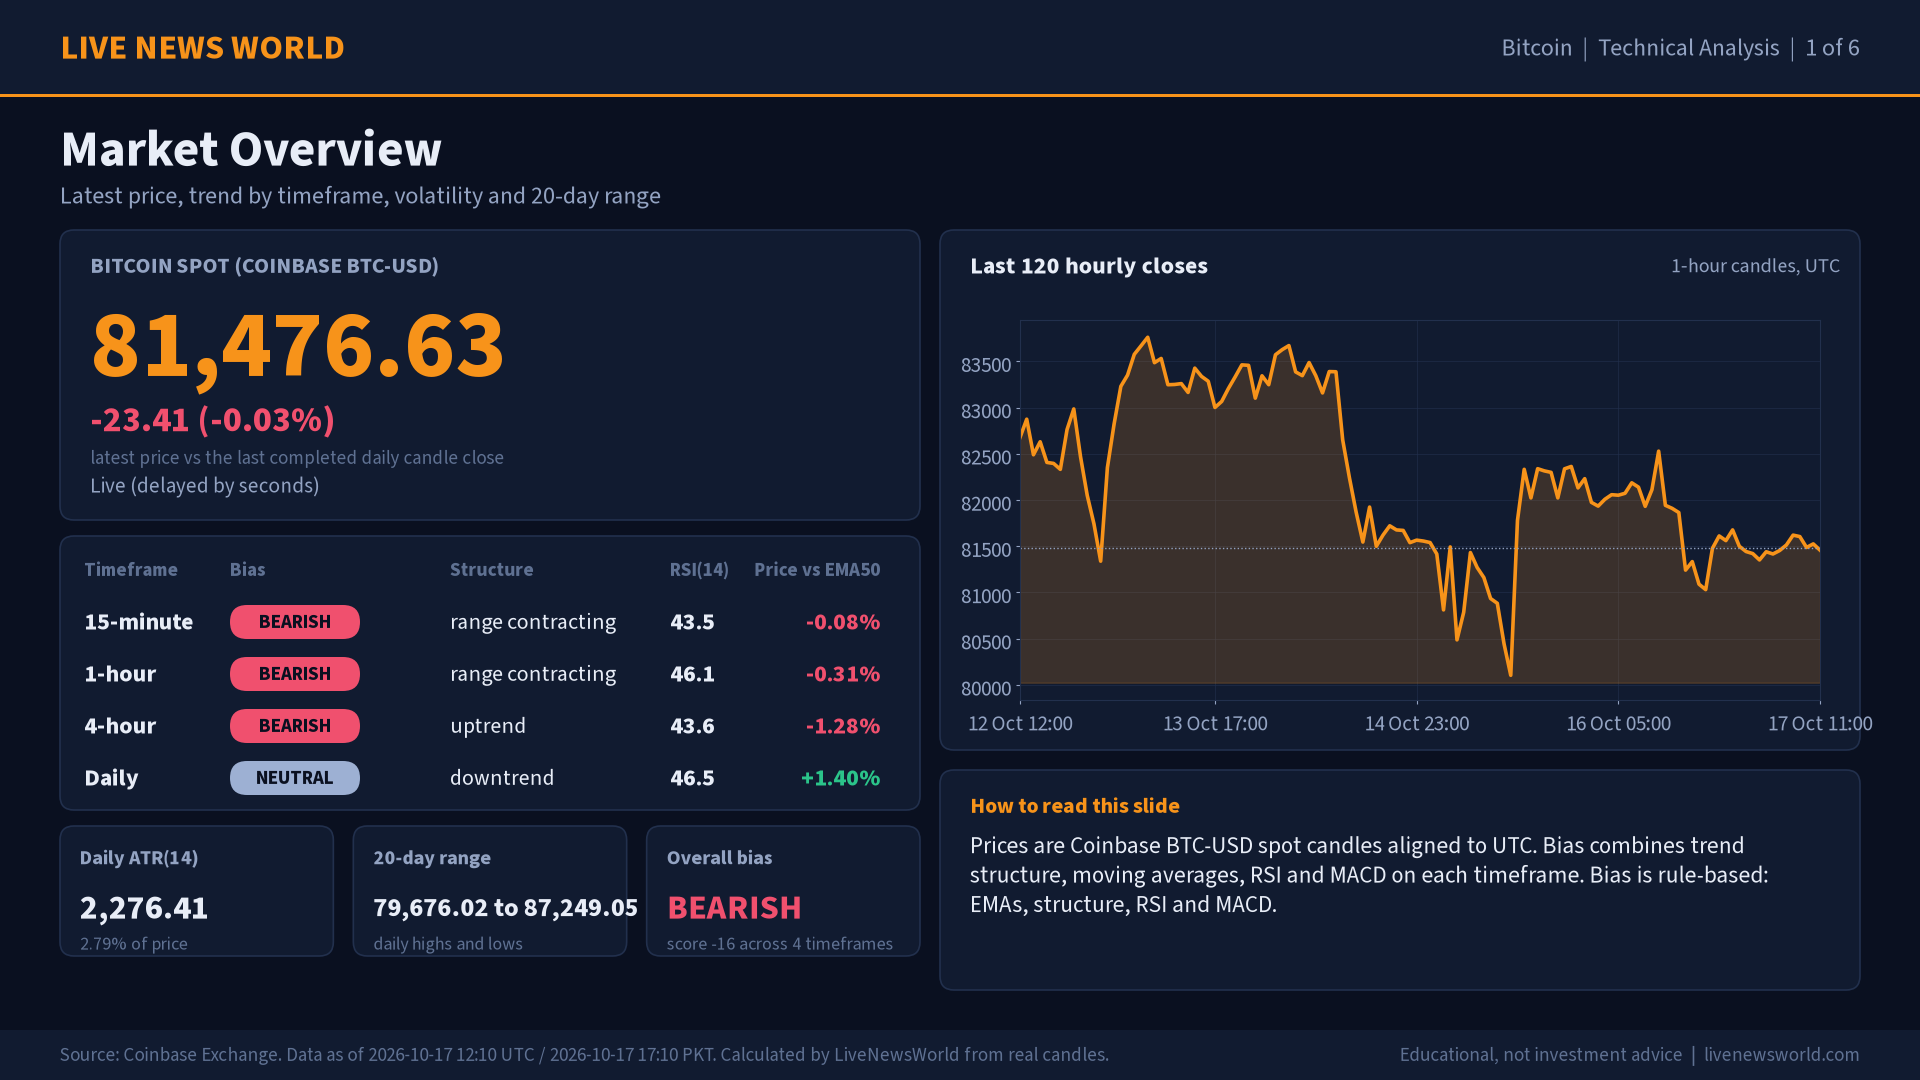Click the Overall bias card title
Image resolution: width=1920 pixels, height=1080 pixels.
[720, 858]
